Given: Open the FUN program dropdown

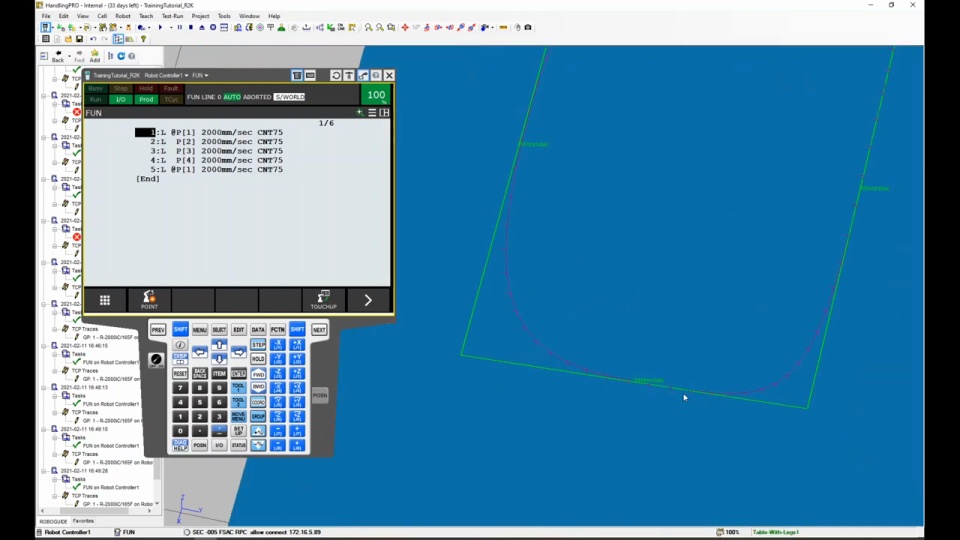Looking at the screenshot, I should click(200, 76).
